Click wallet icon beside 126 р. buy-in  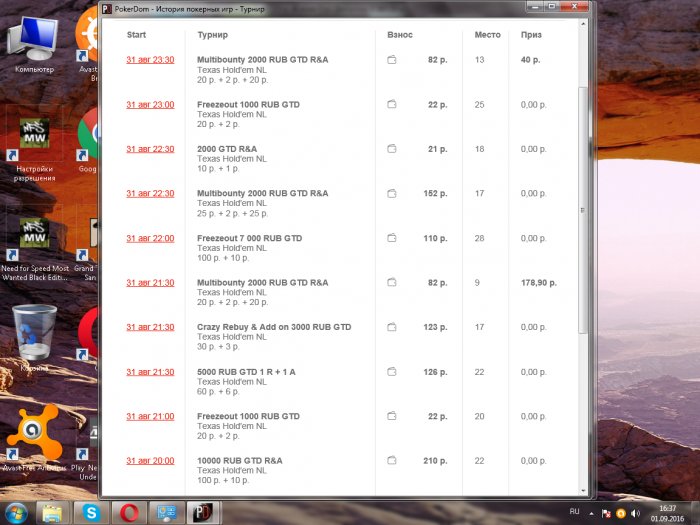point(392,371)
